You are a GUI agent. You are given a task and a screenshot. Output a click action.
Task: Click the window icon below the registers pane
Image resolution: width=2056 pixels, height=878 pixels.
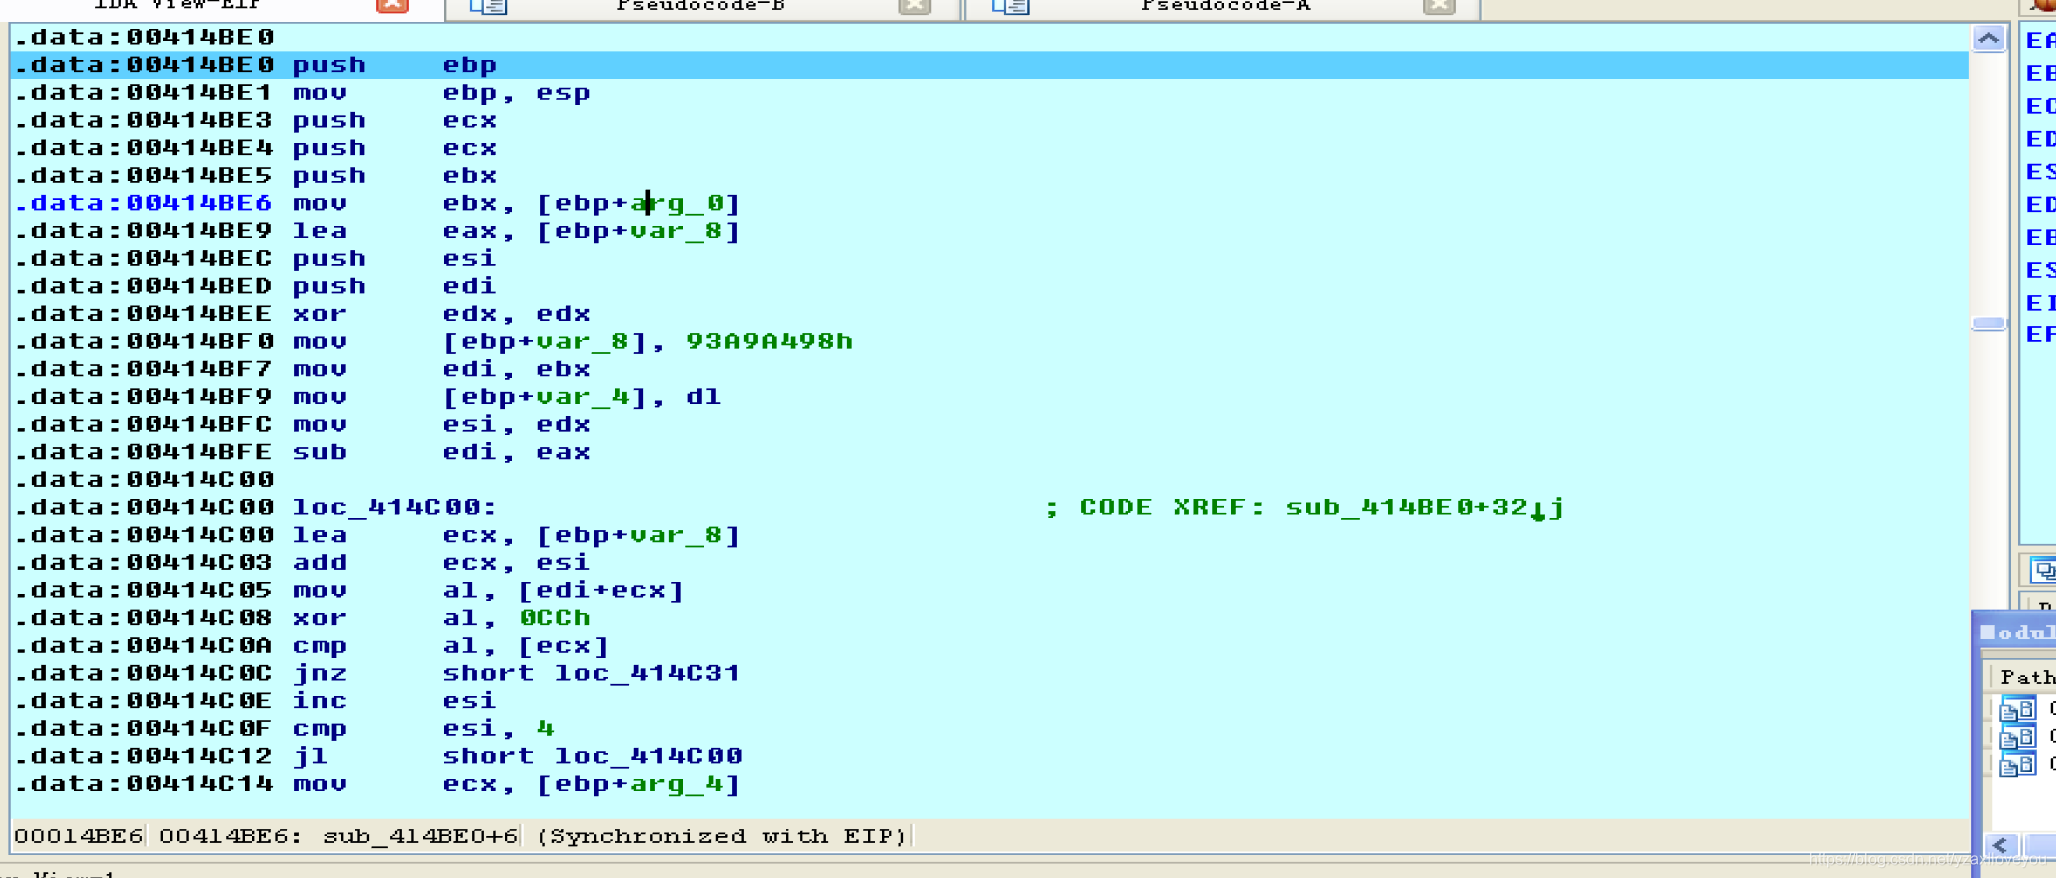(x=2042, y=570)
